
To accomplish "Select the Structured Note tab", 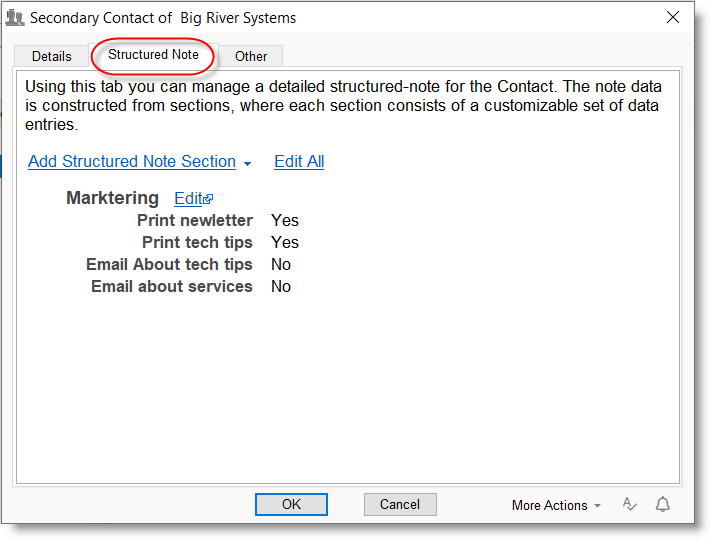I will tap(153, 55).
